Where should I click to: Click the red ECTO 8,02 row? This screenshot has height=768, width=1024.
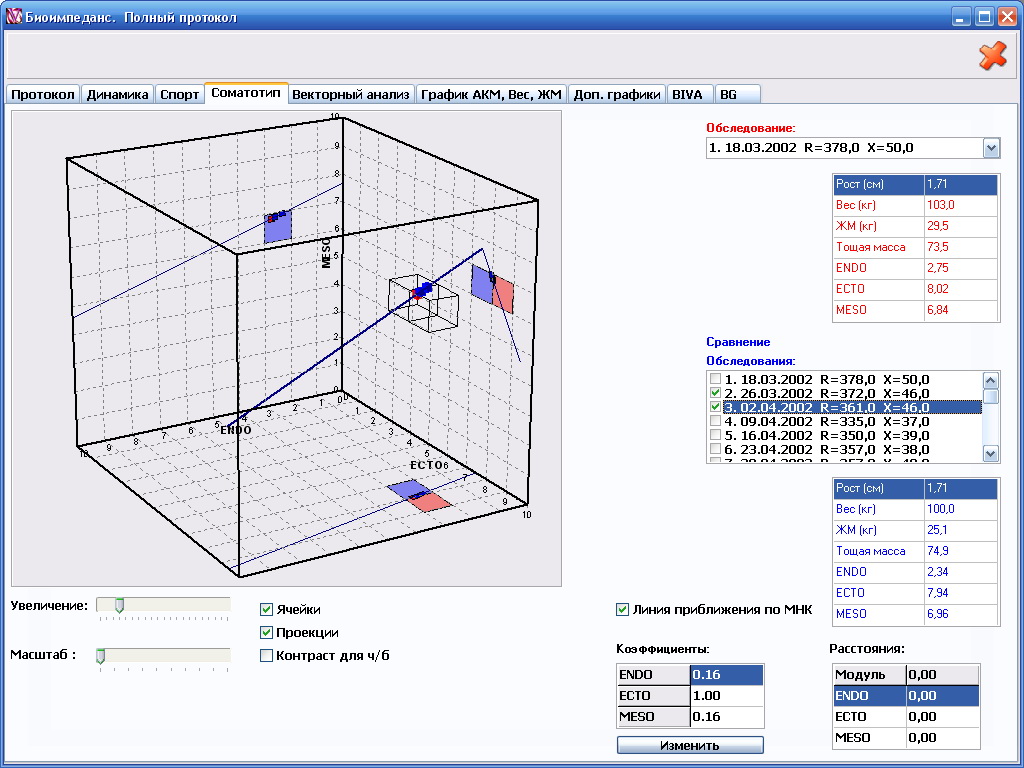[x=916, y=289]
